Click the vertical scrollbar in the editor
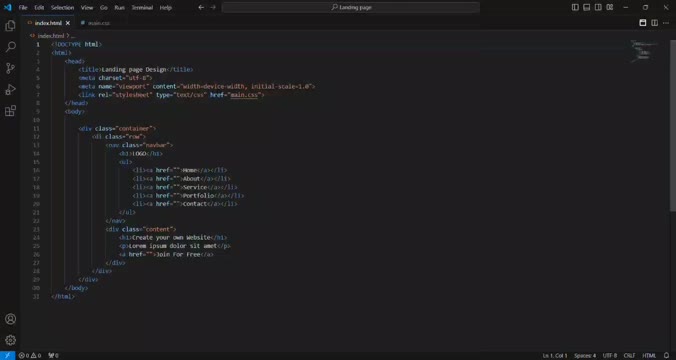Viewport: 676px width, 360px height. coord(673,125)
